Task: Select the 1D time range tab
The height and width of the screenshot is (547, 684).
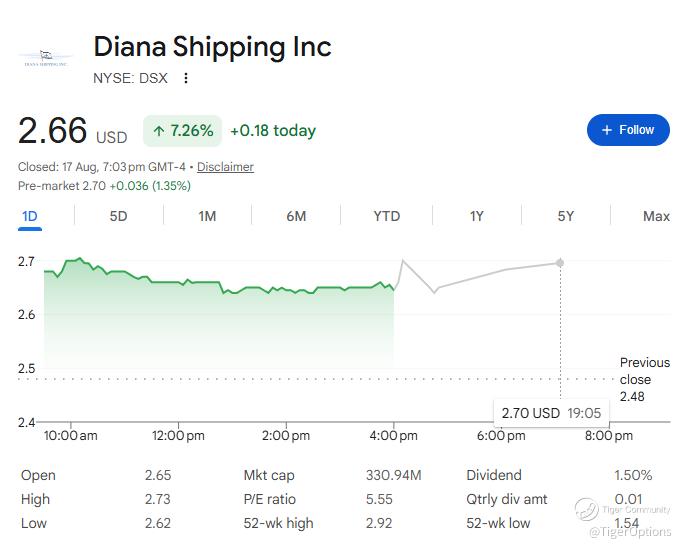Action: click(30, 216)
